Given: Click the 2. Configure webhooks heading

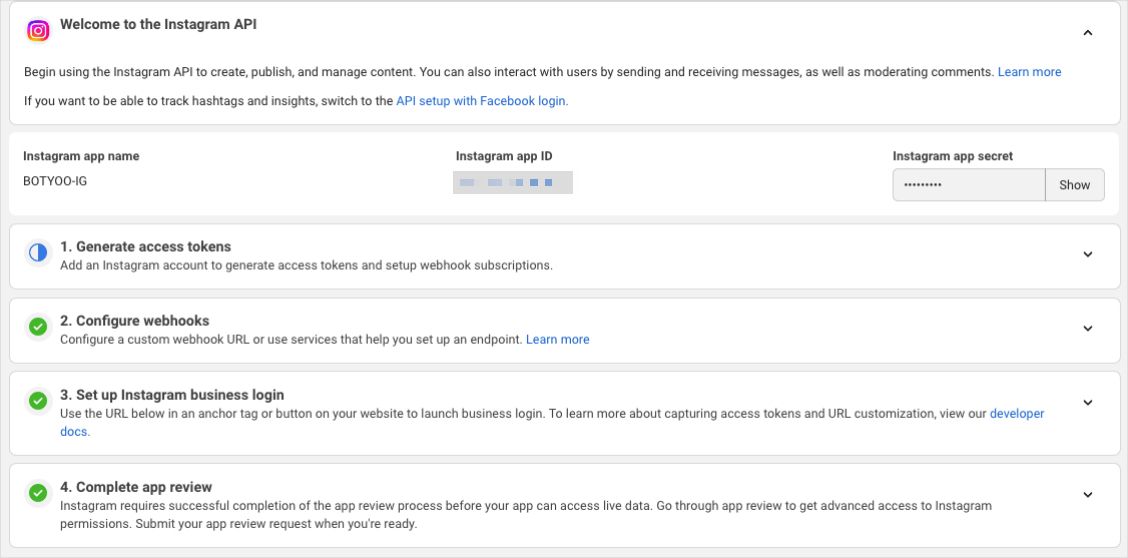Looking at the screenshot, I should pyautogui.click(x=135, y=321).
